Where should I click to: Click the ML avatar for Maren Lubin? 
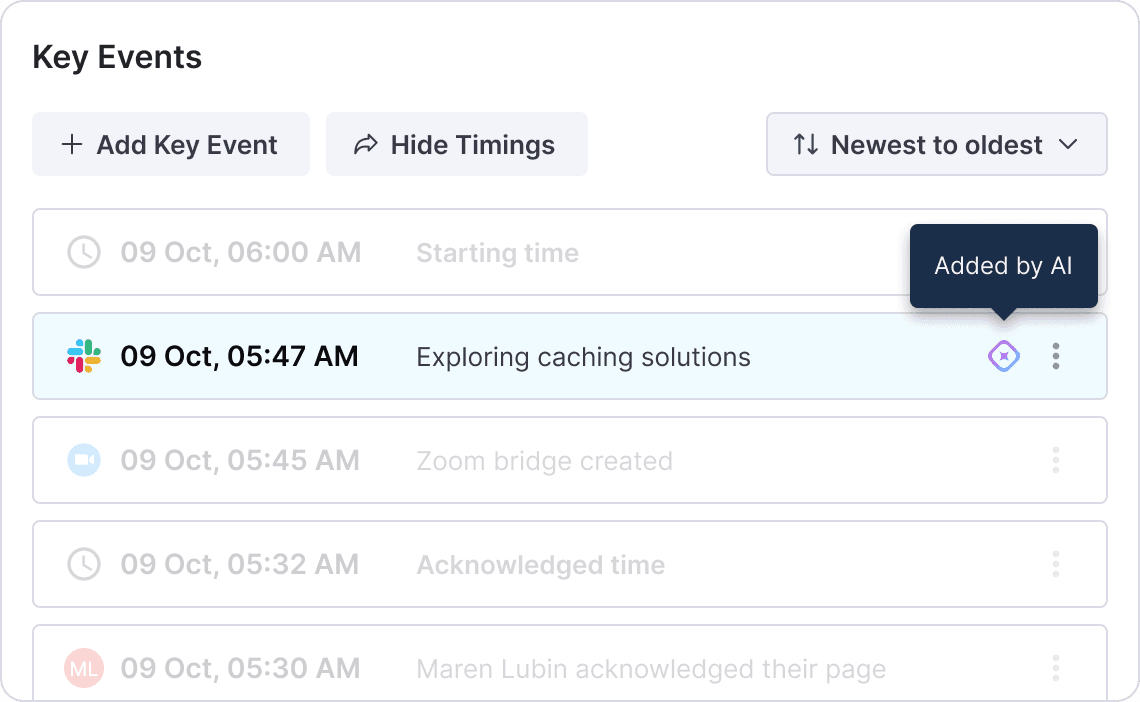tap(84, 668)
